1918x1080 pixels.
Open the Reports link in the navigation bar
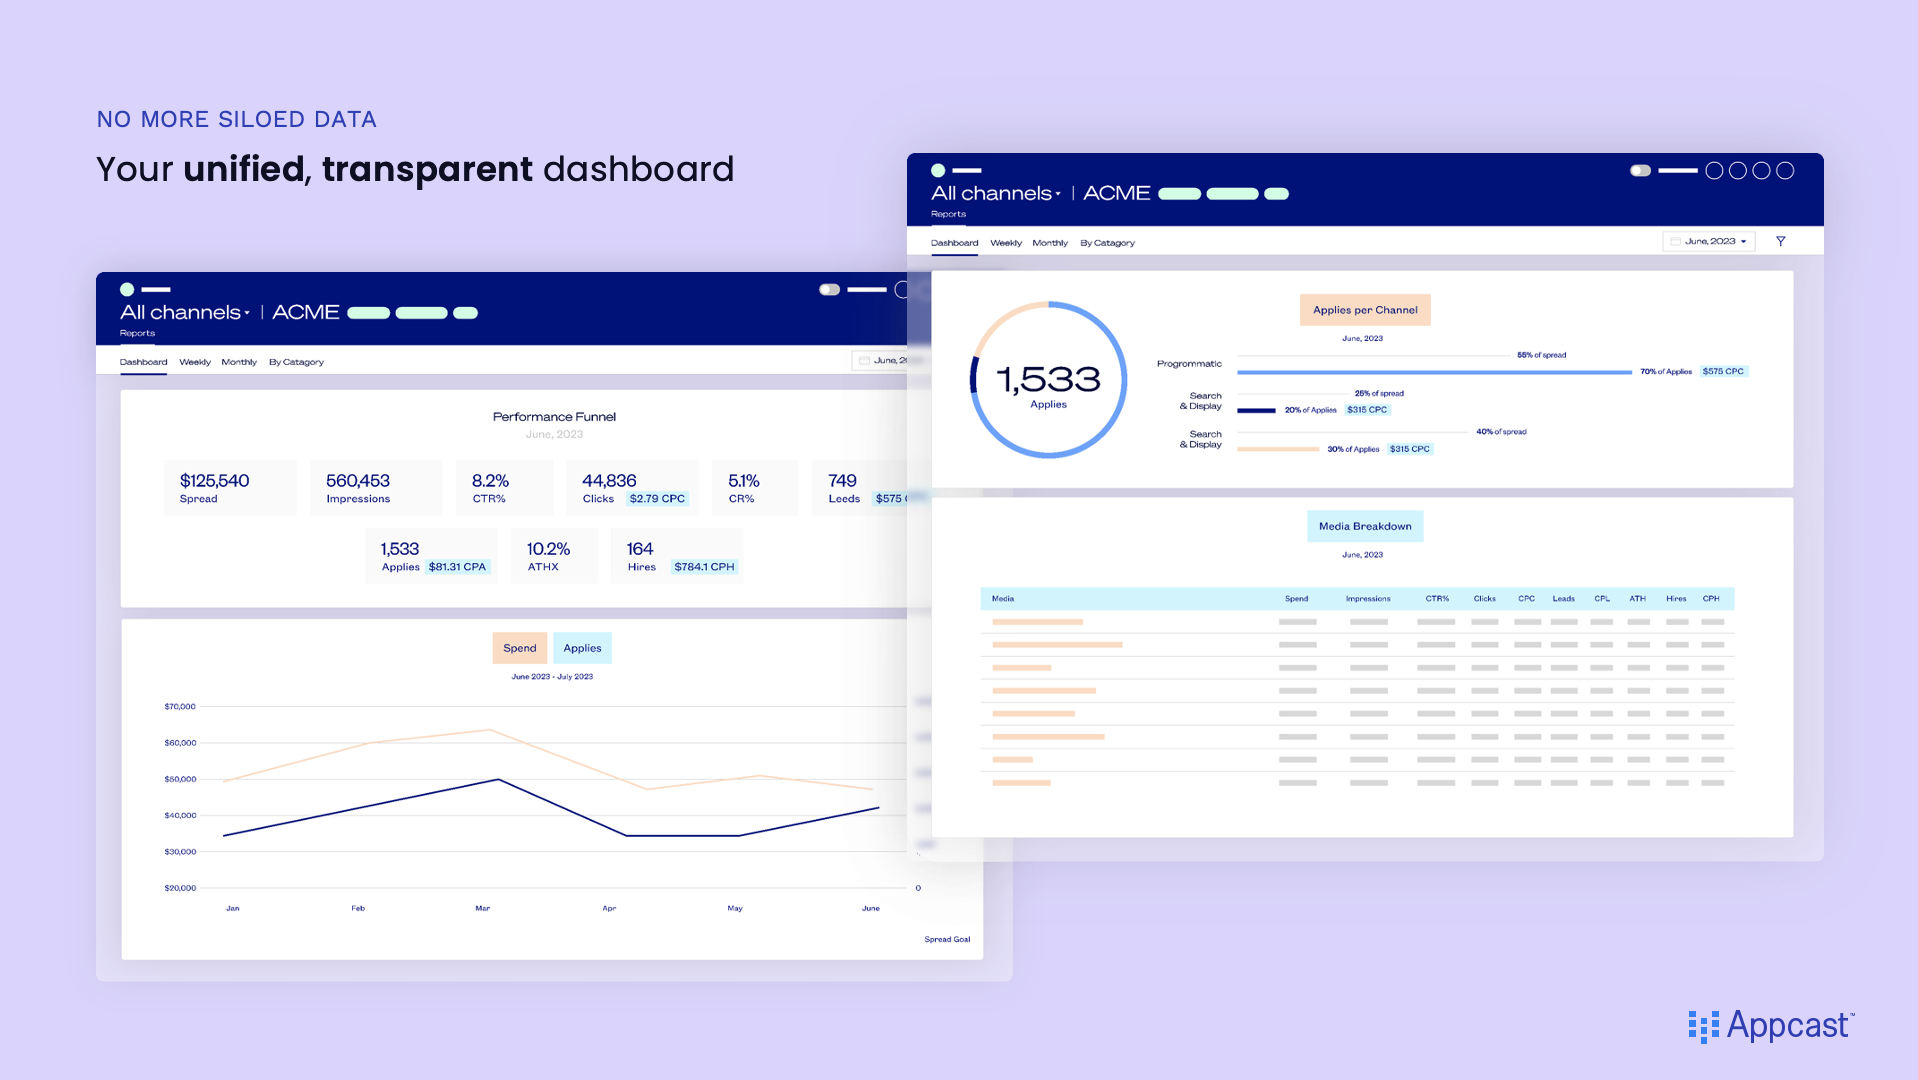948,214
